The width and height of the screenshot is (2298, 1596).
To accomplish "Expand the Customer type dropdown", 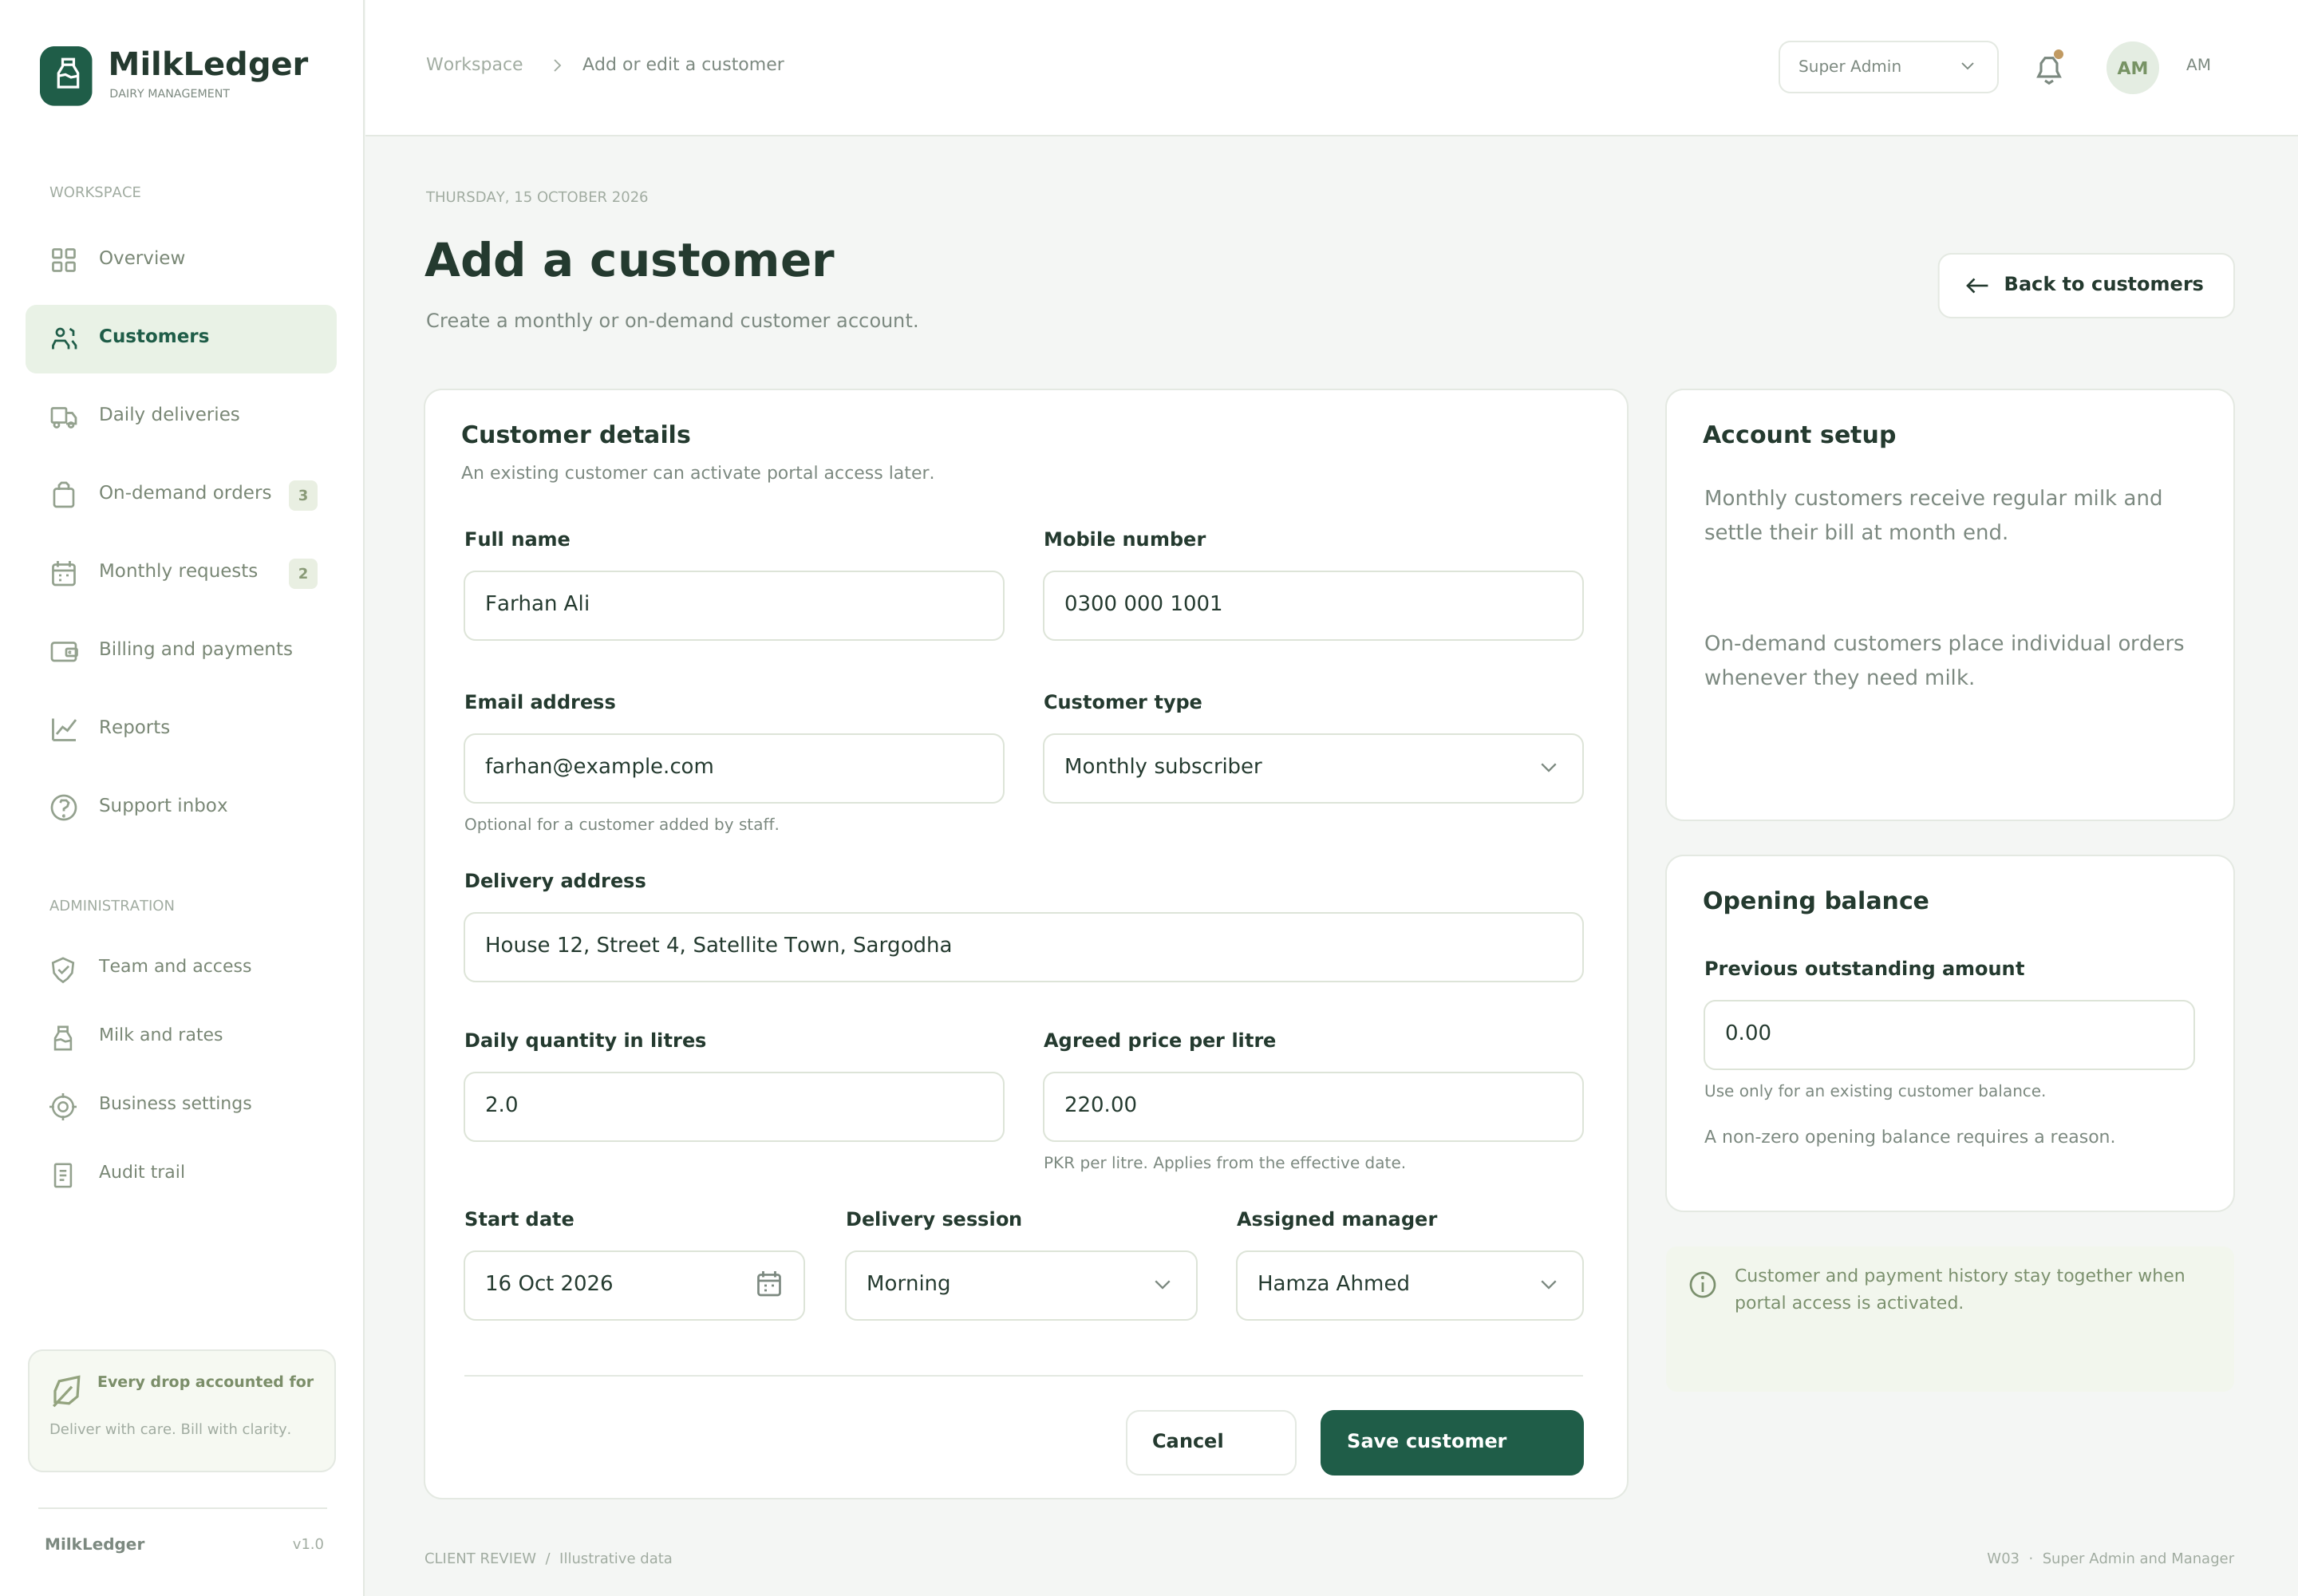I will 1313,768.
